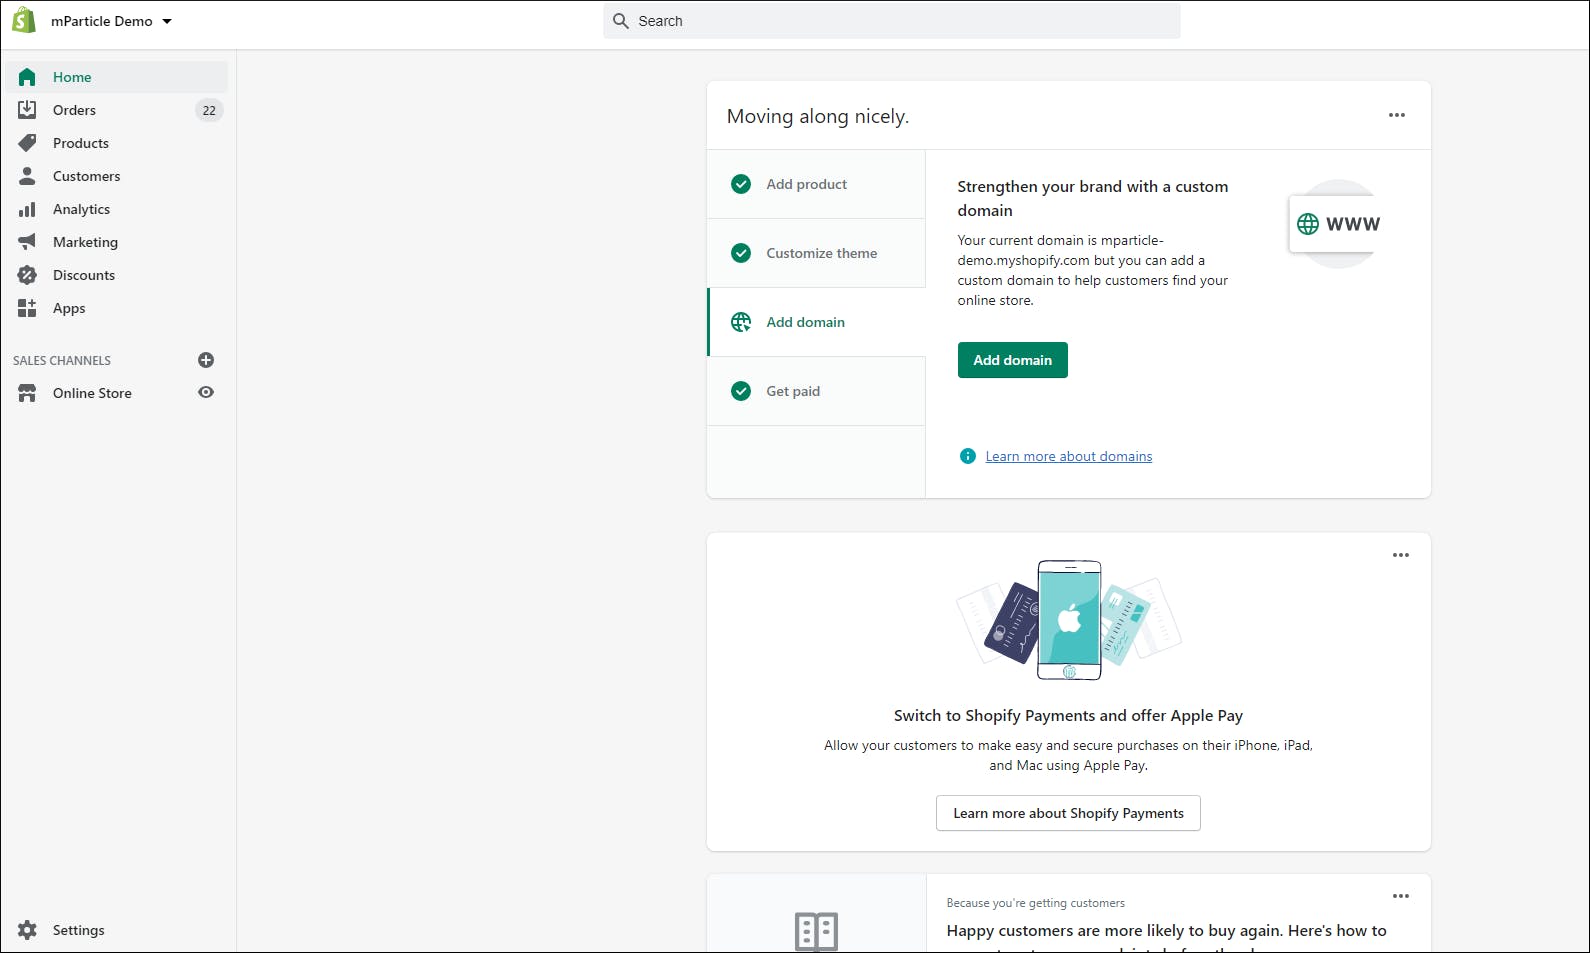
Task: Open options menu on Apple Pay card
Action: click(1401, 555)
